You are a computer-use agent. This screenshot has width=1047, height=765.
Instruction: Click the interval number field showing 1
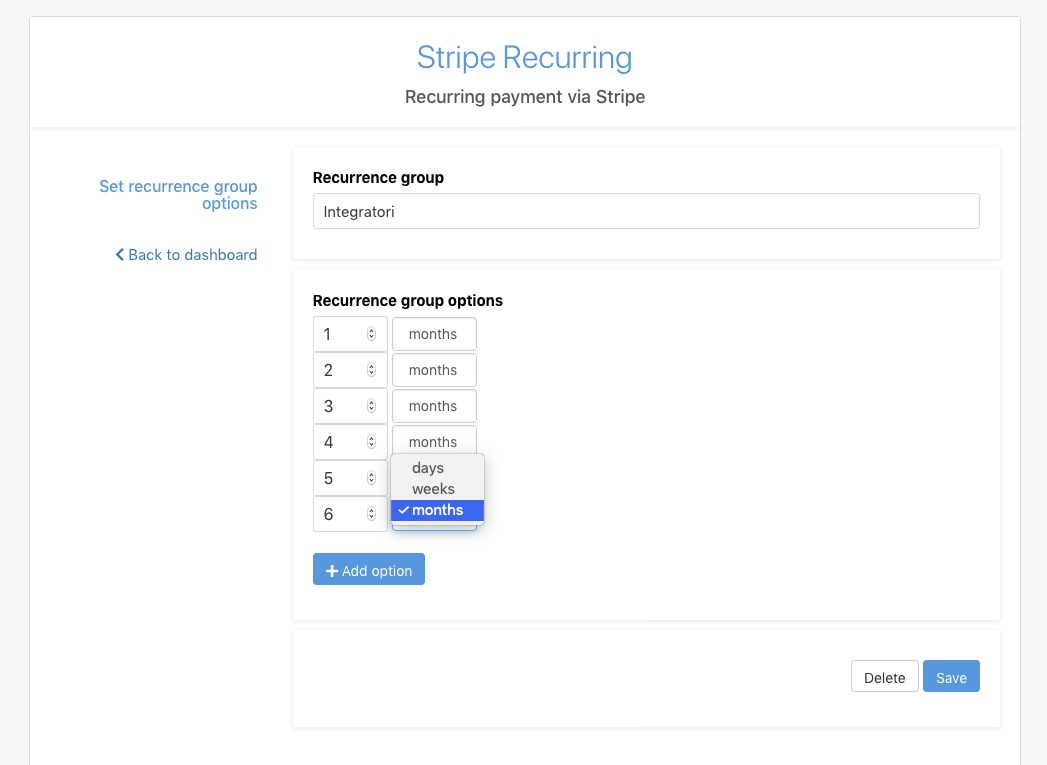350,334
